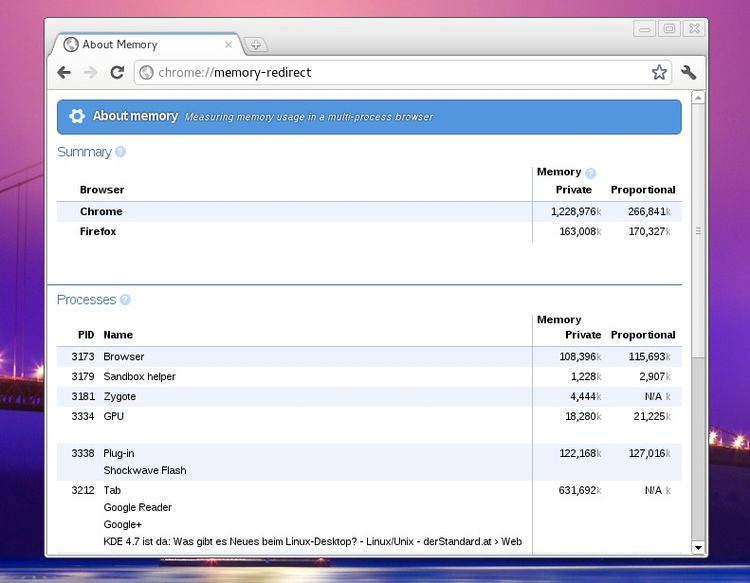Screen dimensions: 750x583
Task: Reload the About Memory page
Action: tap(117, 72)
